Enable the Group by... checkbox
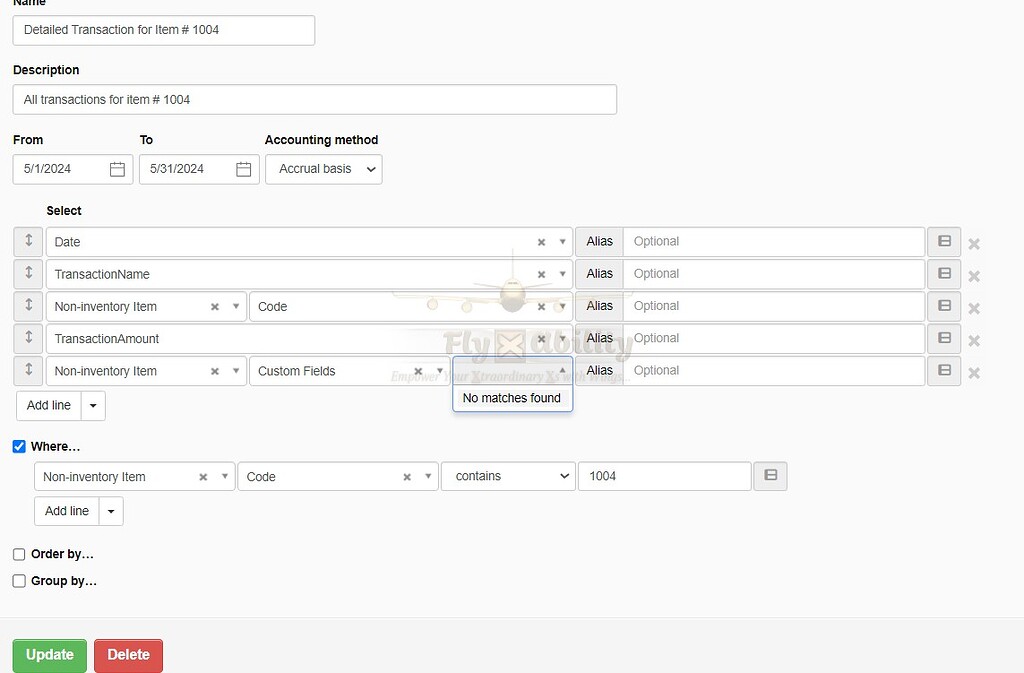 [x=18, y=580]
